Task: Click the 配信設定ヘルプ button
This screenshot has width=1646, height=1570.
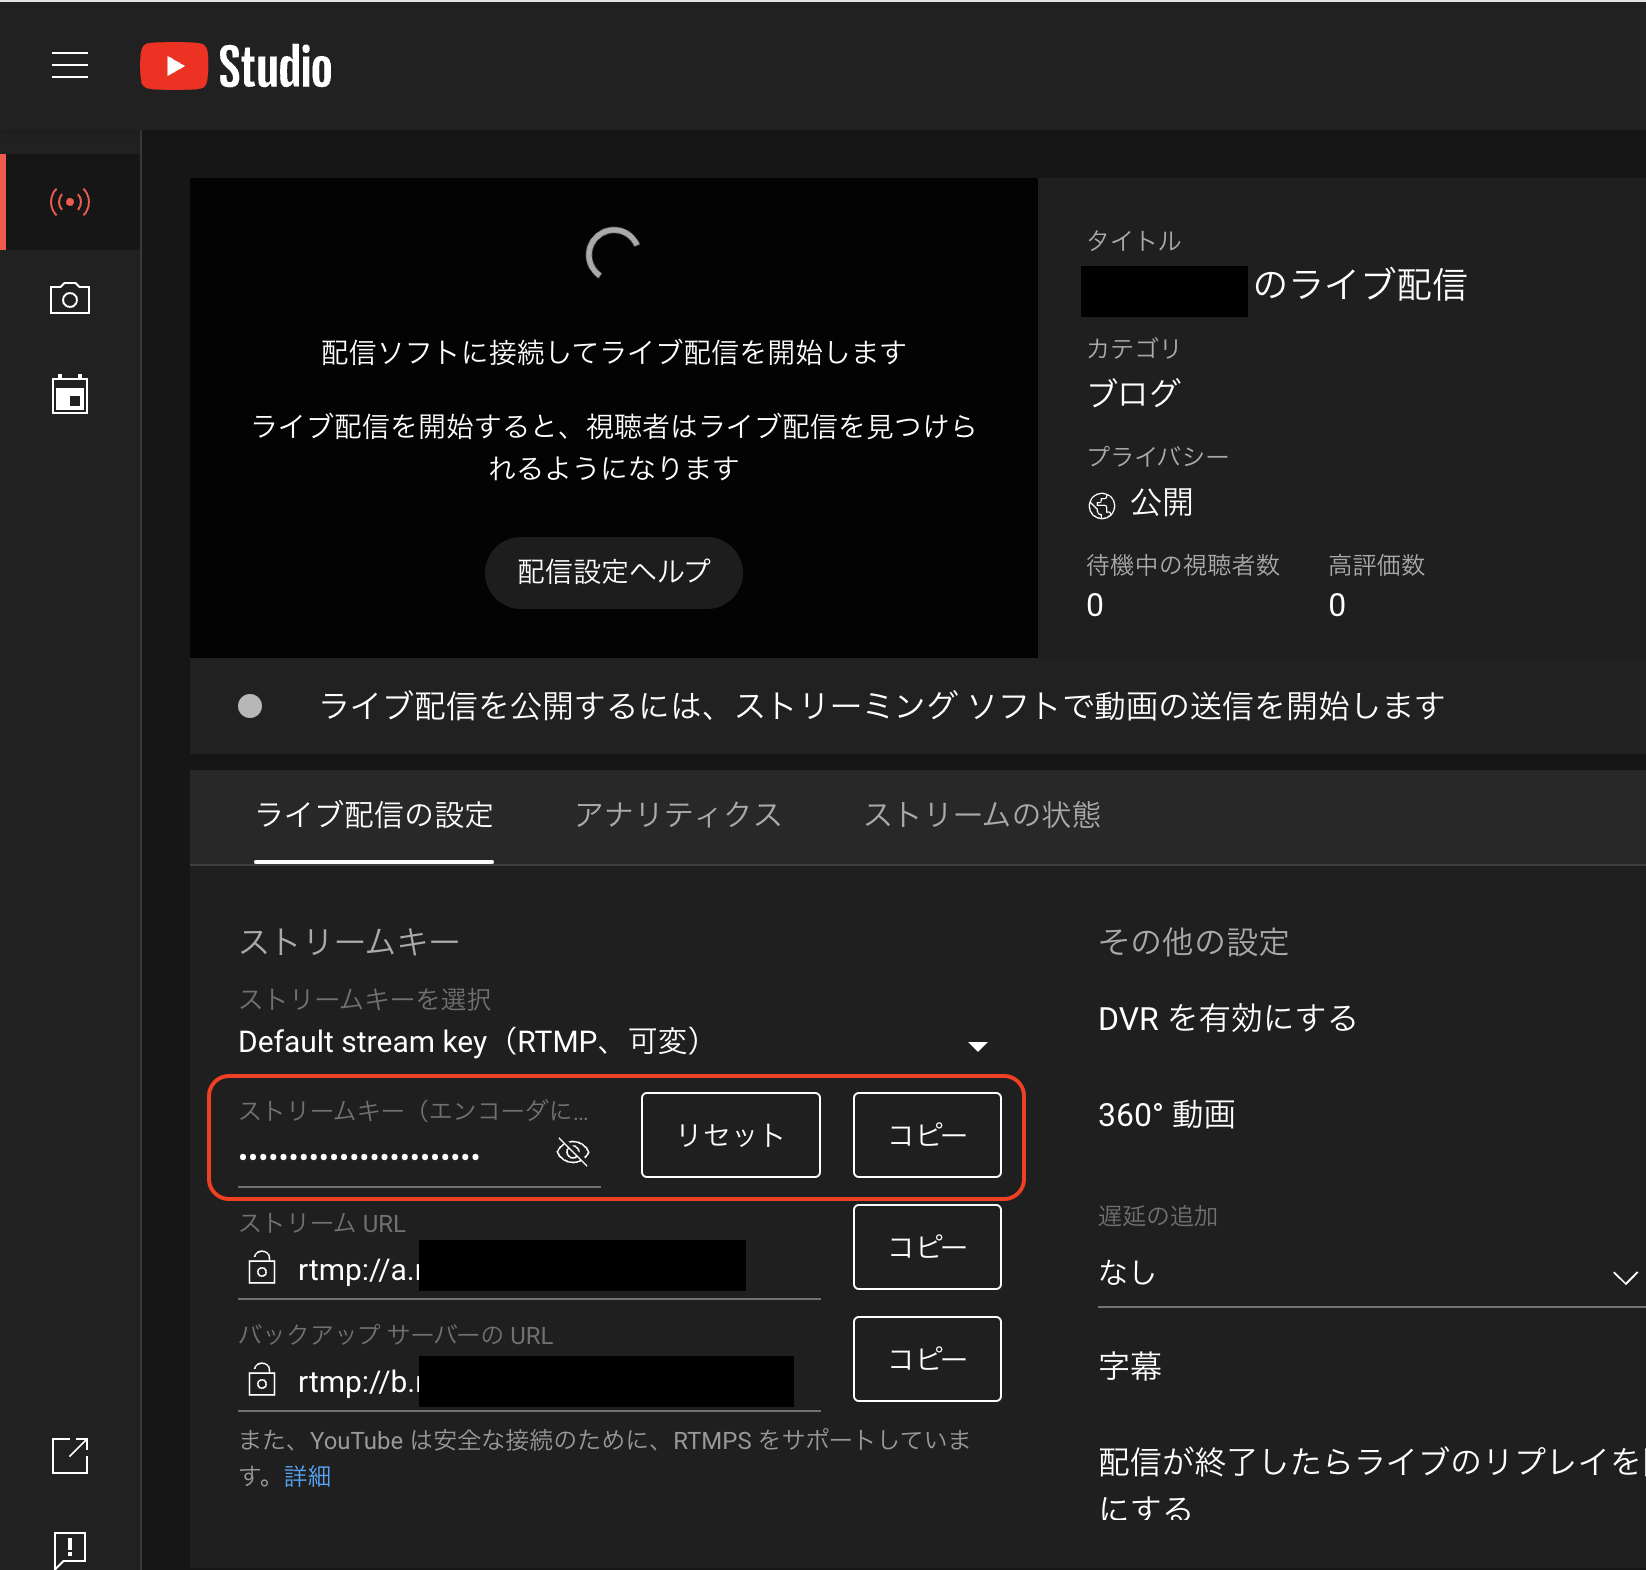Action: pyautogui.click(x=613, y=572)
